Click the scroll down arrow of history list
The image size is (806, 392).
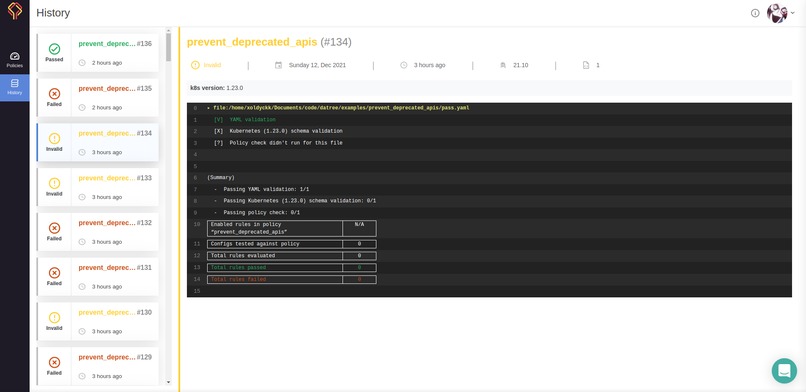(x=168, y=382)
